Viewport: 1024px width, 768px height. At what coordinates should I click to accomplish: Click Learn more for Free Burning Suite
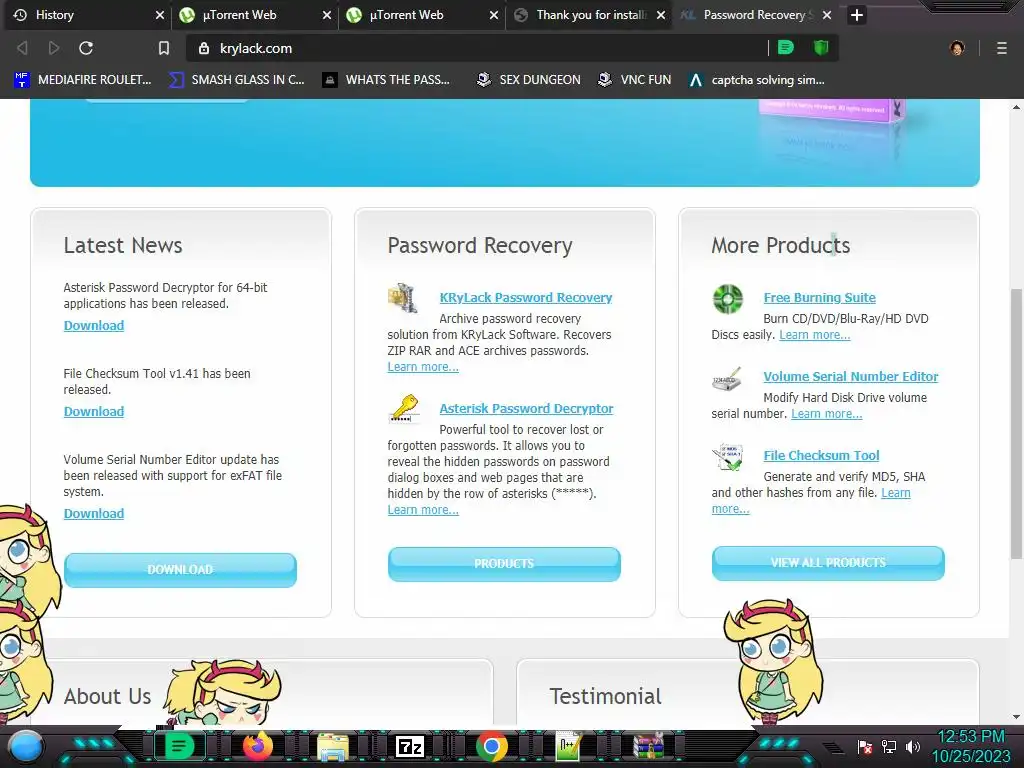815,334
